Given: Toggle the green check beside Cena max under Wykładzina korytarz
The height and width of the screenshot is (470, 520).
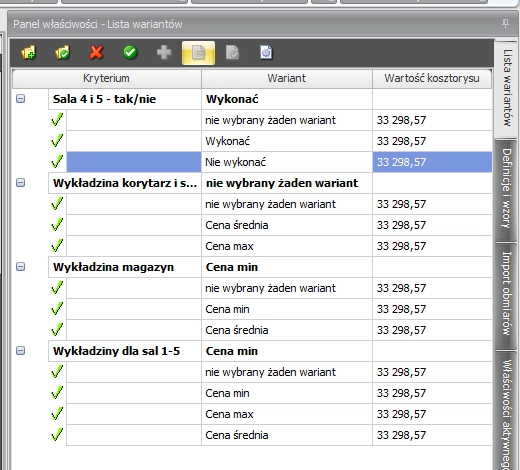Looking at the screenshot, I should 57,246.
